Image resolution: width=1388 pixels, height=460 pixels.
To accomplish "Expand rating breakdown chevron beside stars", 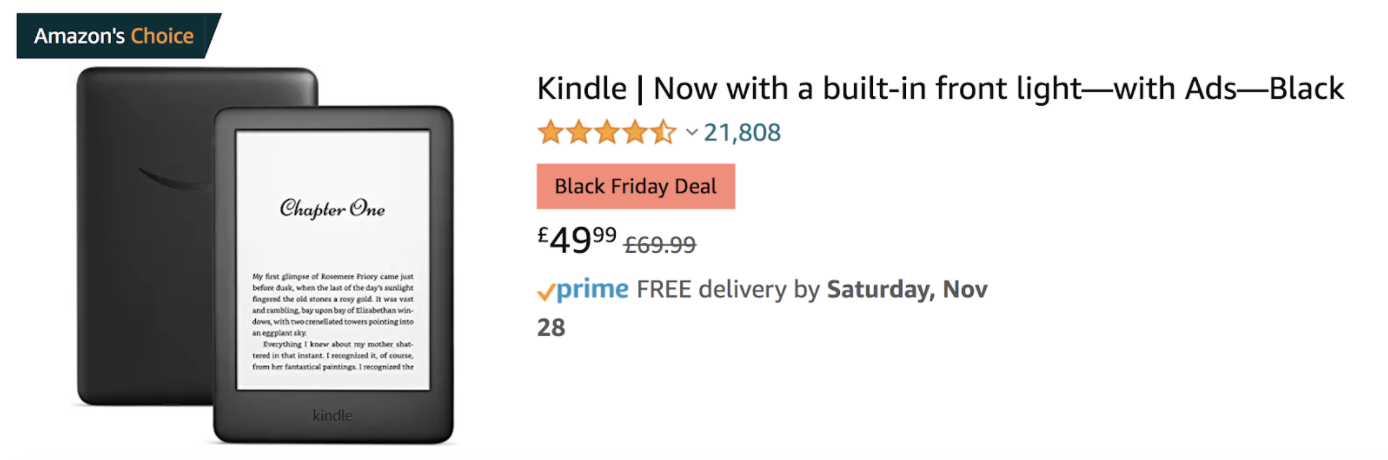I will pyautogui.click(x=691, y=132).
